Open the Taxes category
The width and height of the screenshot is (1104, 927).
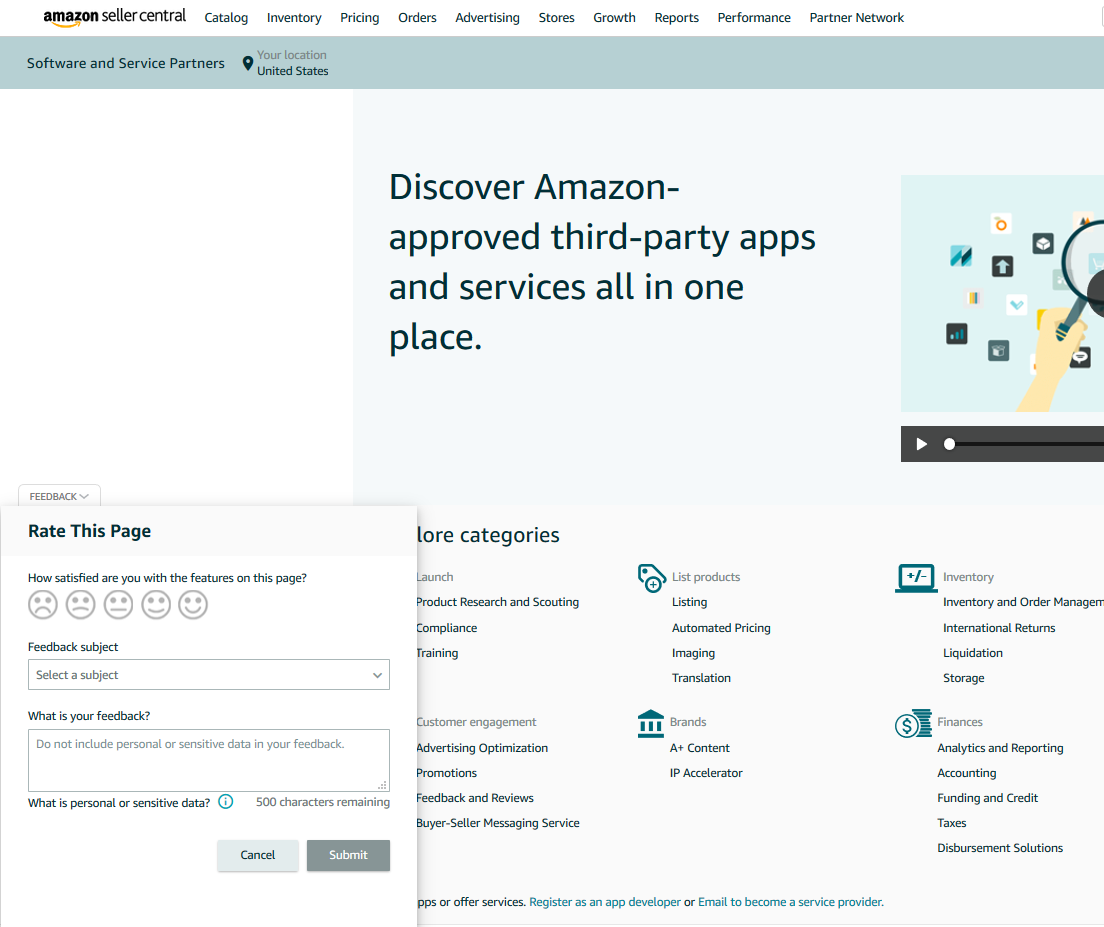pyautogui.click(x=952, y=823)
